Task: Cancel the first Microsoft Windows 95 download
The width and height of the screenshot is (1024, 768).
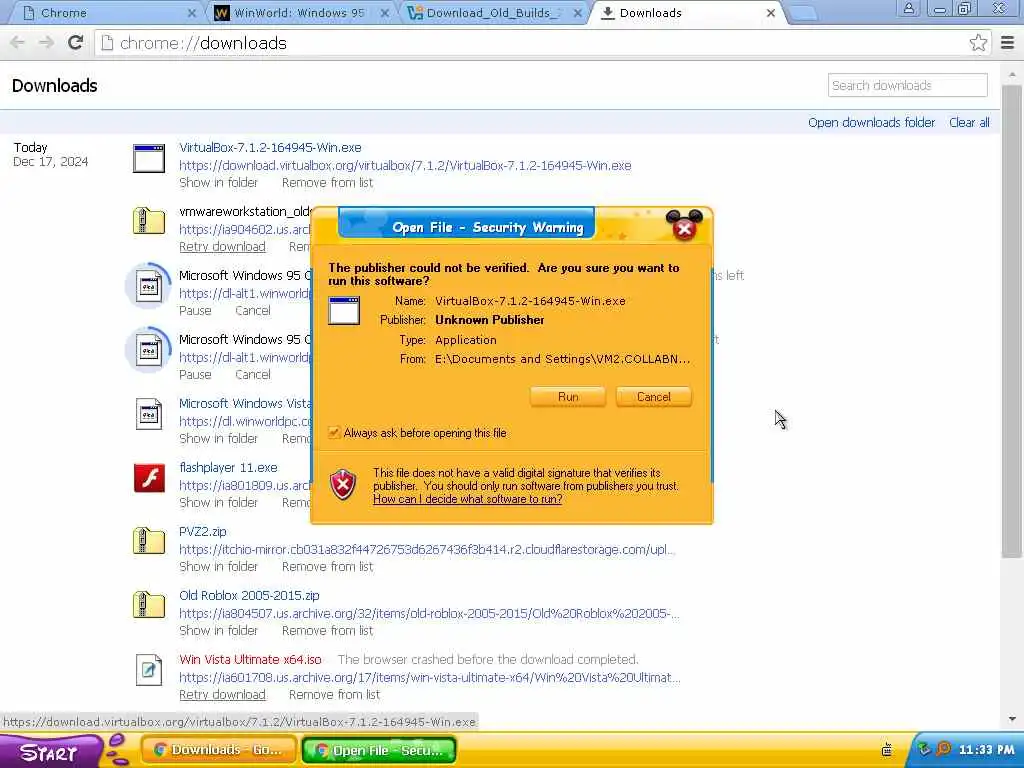Action: 253,311
